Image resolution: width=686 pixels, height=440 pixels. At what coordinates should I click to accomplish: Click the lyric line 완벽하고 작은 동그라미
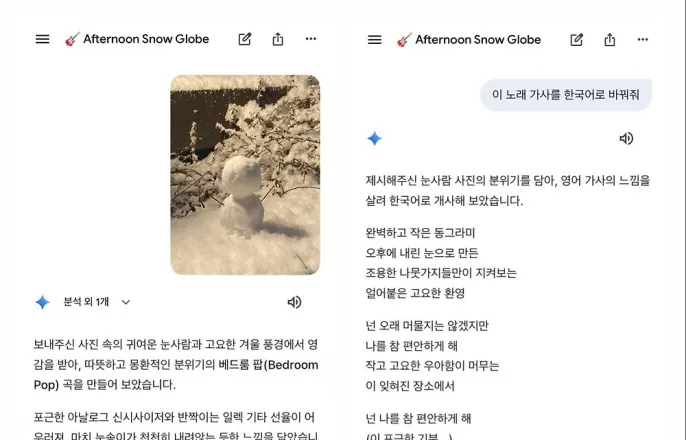(420, 233)
